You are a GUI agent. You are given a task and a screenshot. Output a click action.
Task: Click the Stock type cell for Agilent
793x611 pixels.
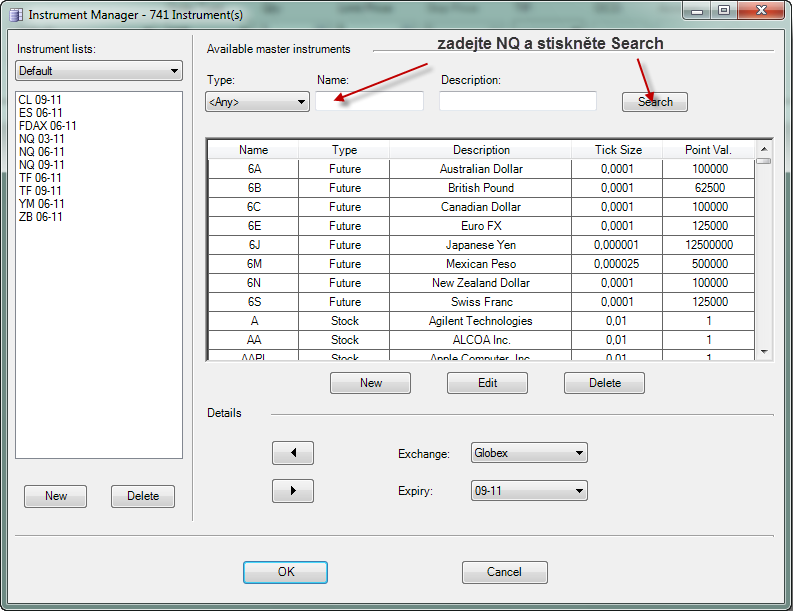pos(344,321)
